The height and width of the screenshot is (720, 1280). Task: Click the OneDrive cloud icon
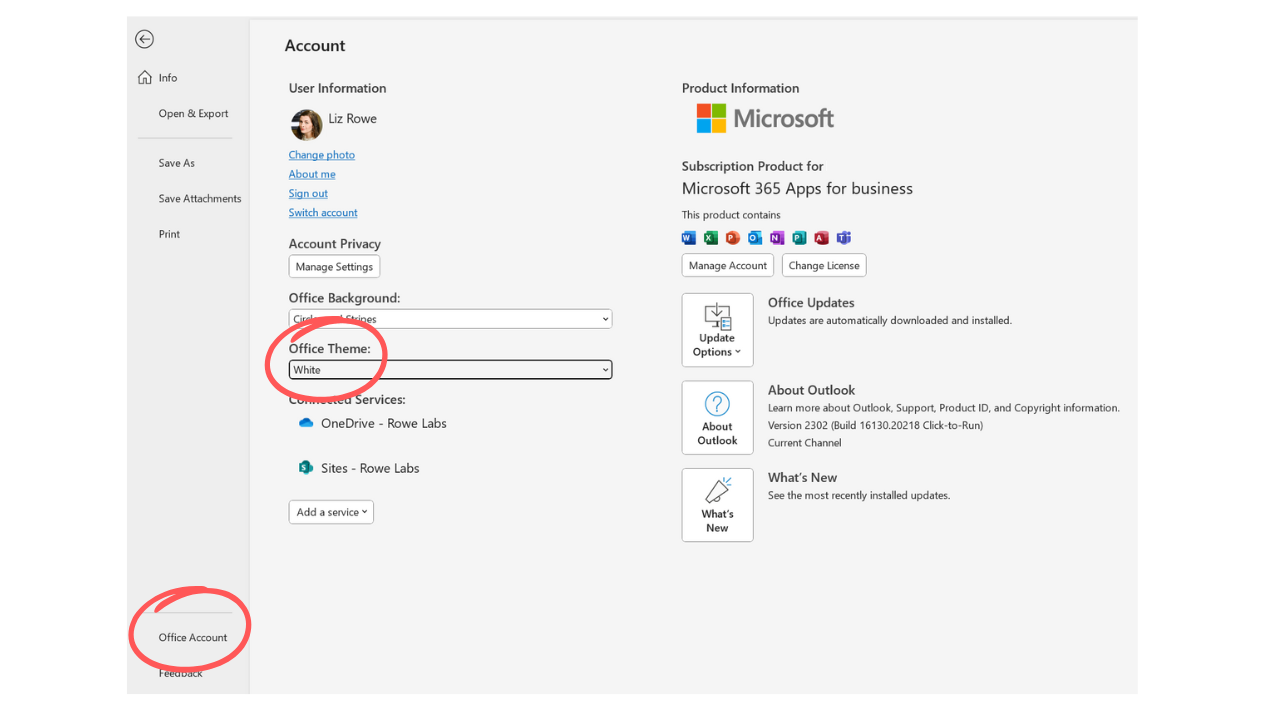click(306, 423)
